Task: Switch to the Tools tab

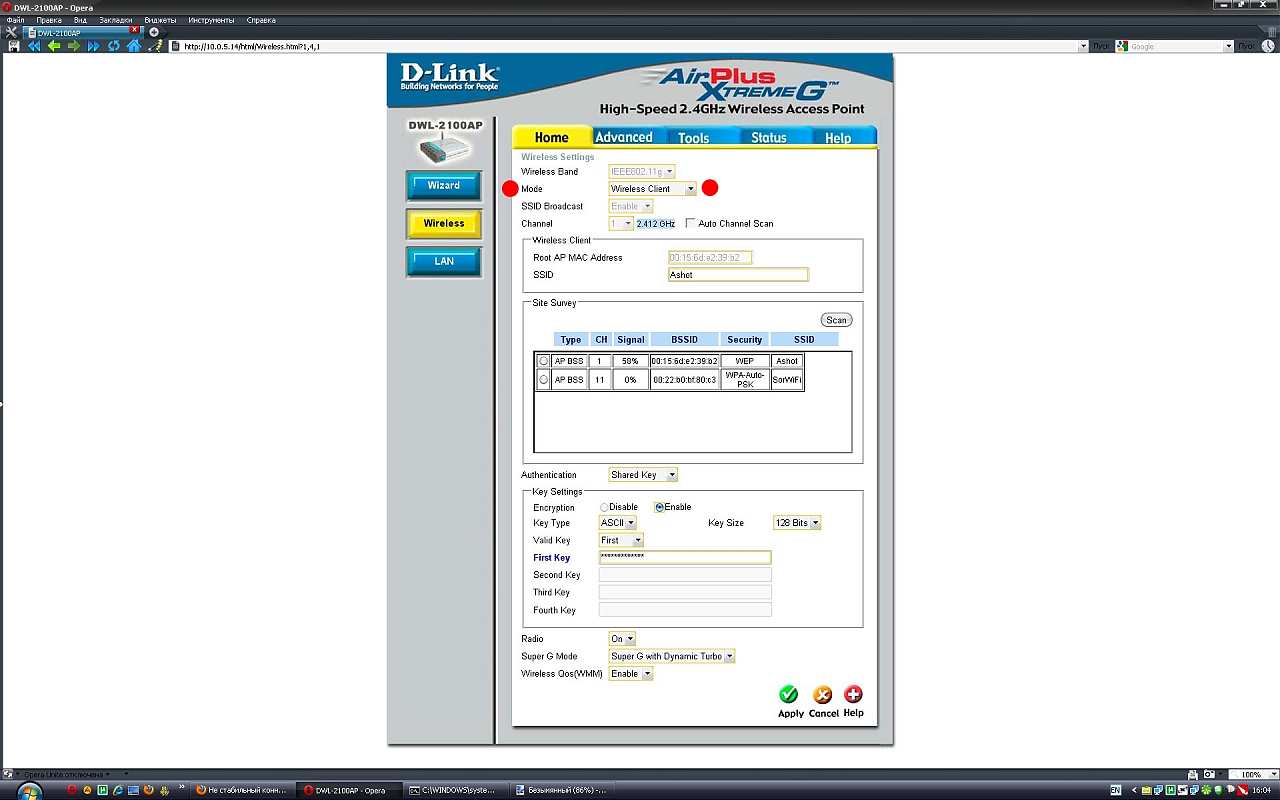Action: [693, 137]
